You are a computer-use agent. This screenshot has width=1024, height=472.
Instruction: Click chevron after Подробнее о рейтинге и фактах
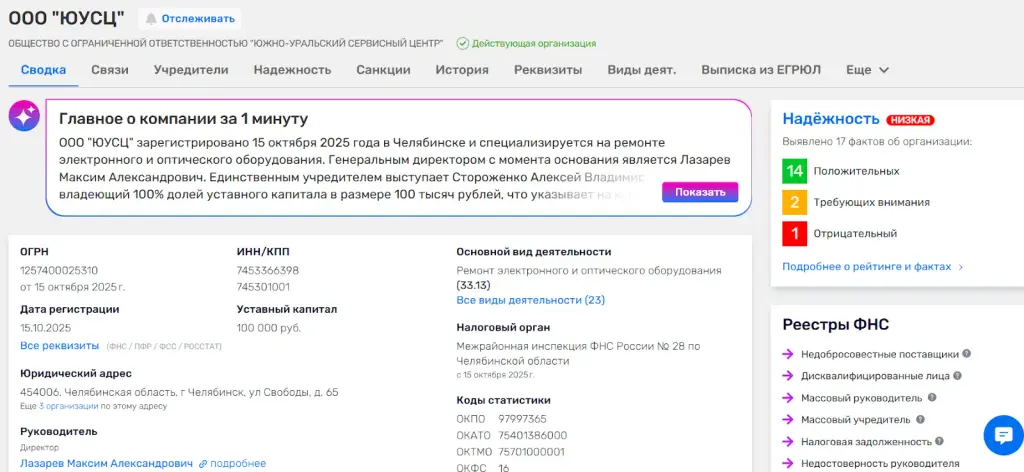(961, 267)
